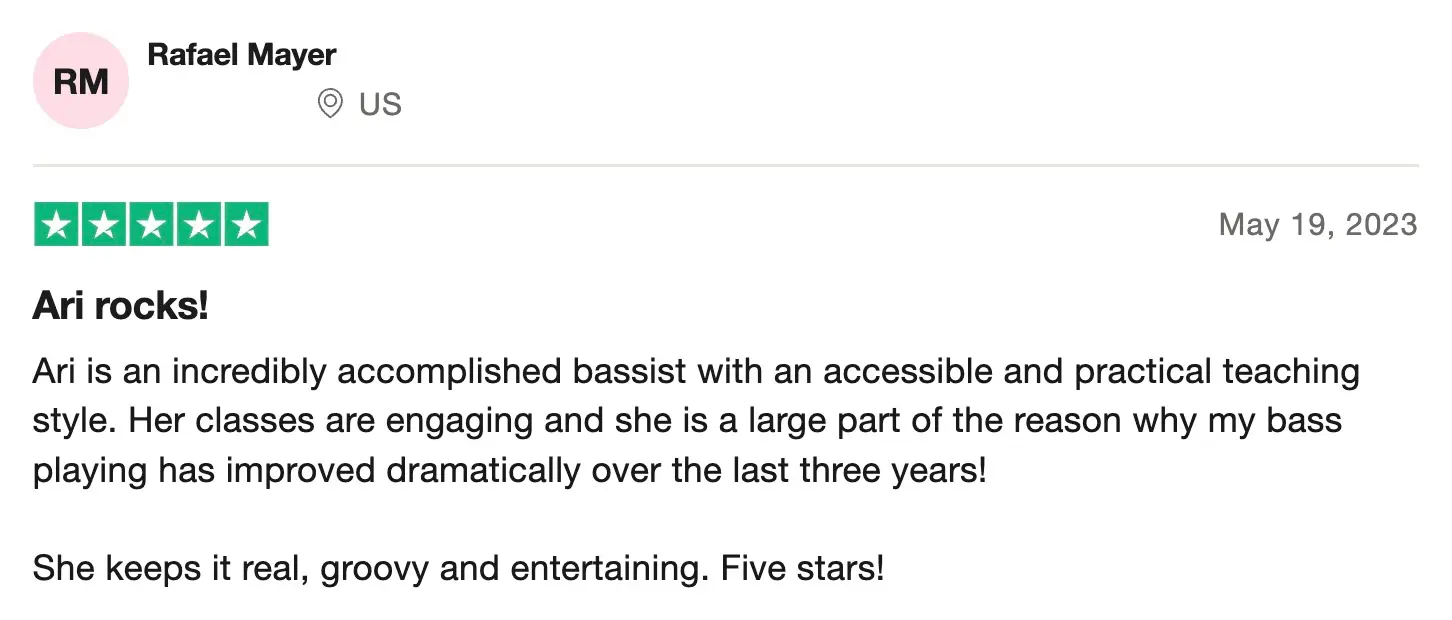Open the "Ari rocks!" review title
This screenshot has width=1452, height=620.
pos(121,305)
